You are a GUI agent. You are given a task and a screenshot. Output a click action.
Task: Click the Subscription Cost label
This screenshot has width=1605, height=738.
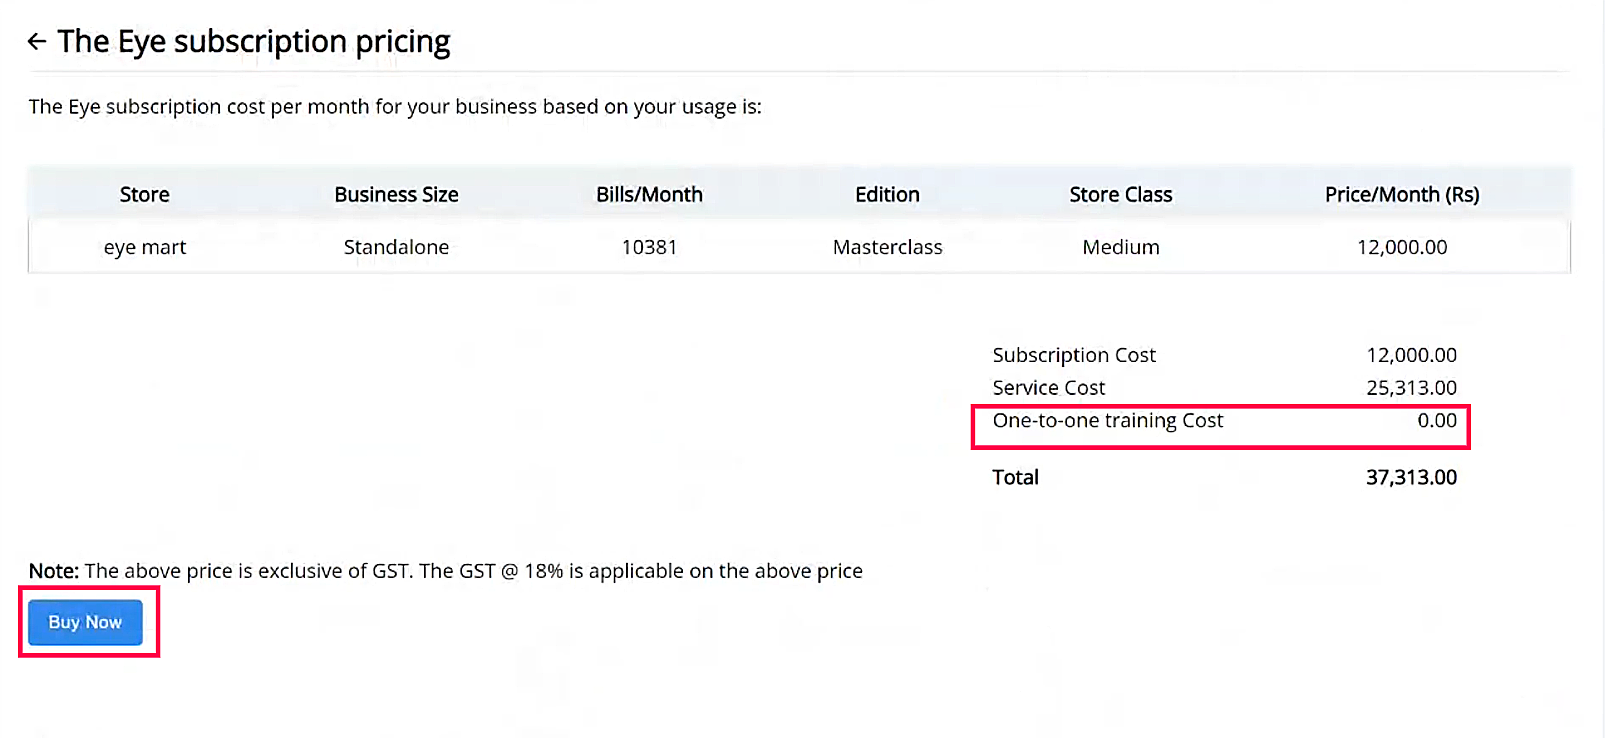point(1073,355)
